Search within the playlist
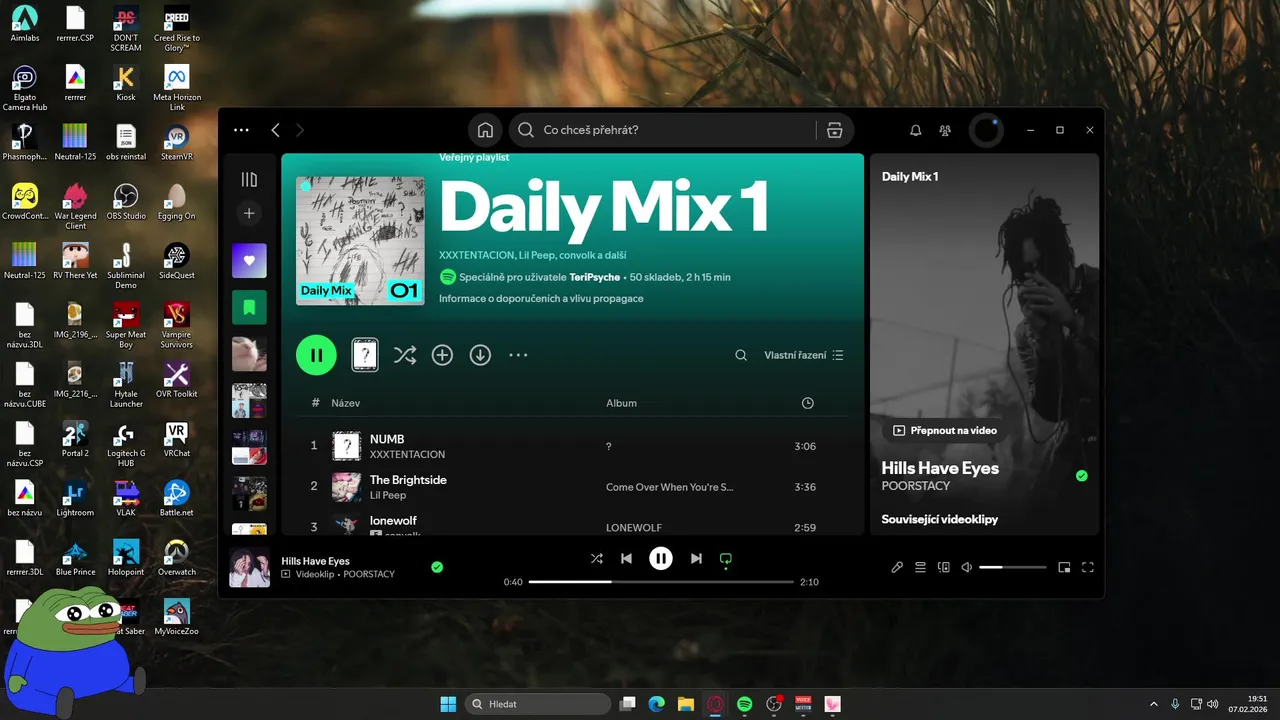The width and height of the screenshot is (1280, 720). pyautogui.click(x=741, y=355)
